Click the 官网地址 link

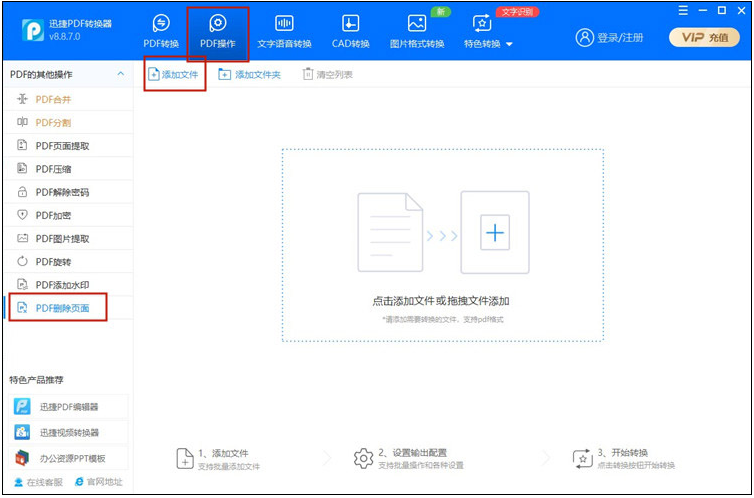tap(99, 482)
